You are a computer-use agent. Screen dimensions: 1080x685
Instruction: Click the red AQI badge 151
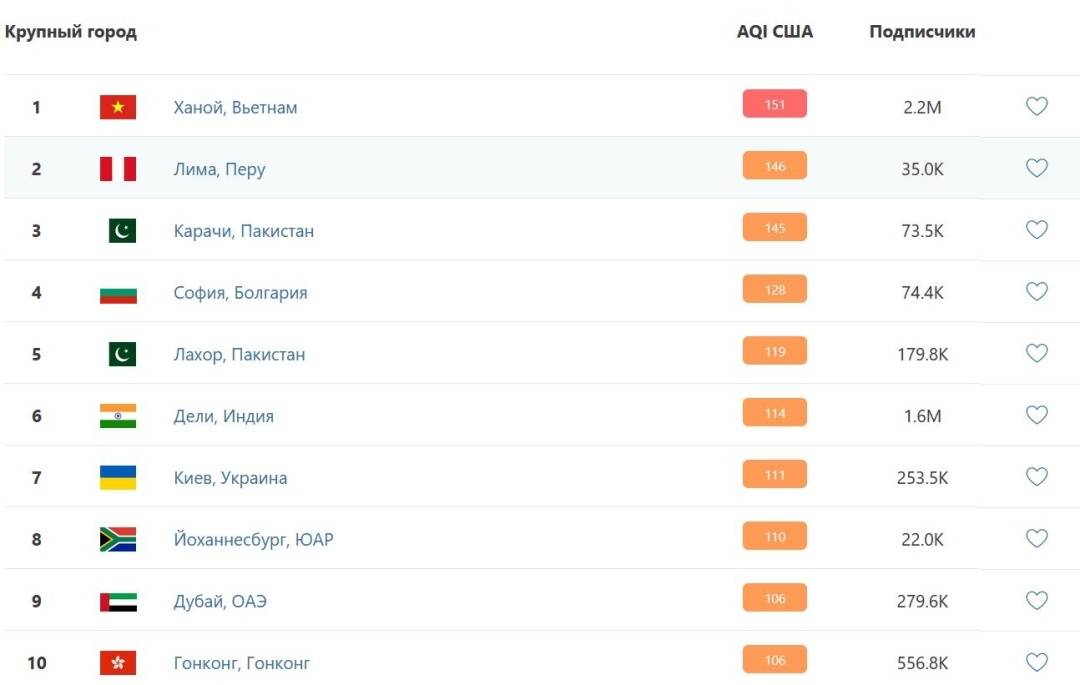click(774, 104)
